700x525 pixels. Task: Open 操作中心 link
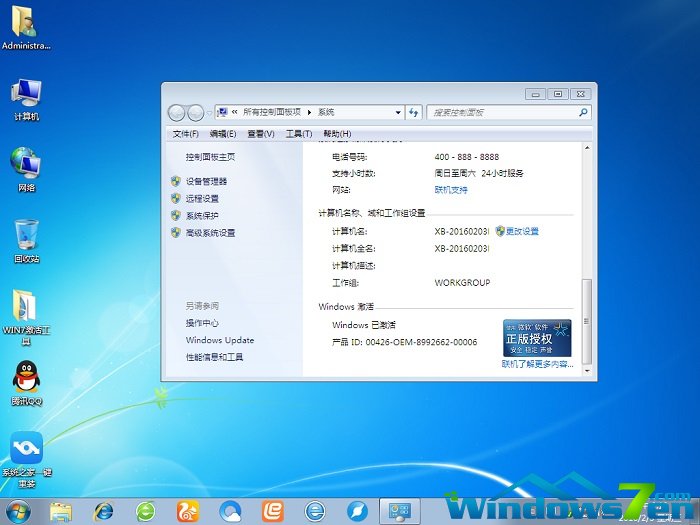(202, 323)
